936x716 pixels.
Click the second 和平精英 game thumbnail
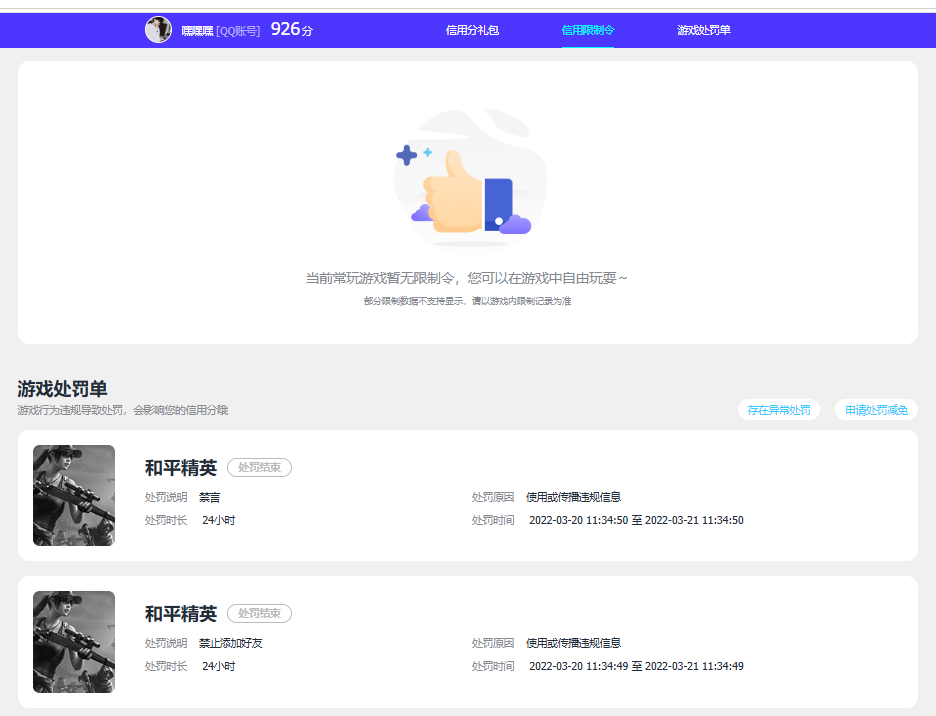pyautogui.click(x=74, y=641)
